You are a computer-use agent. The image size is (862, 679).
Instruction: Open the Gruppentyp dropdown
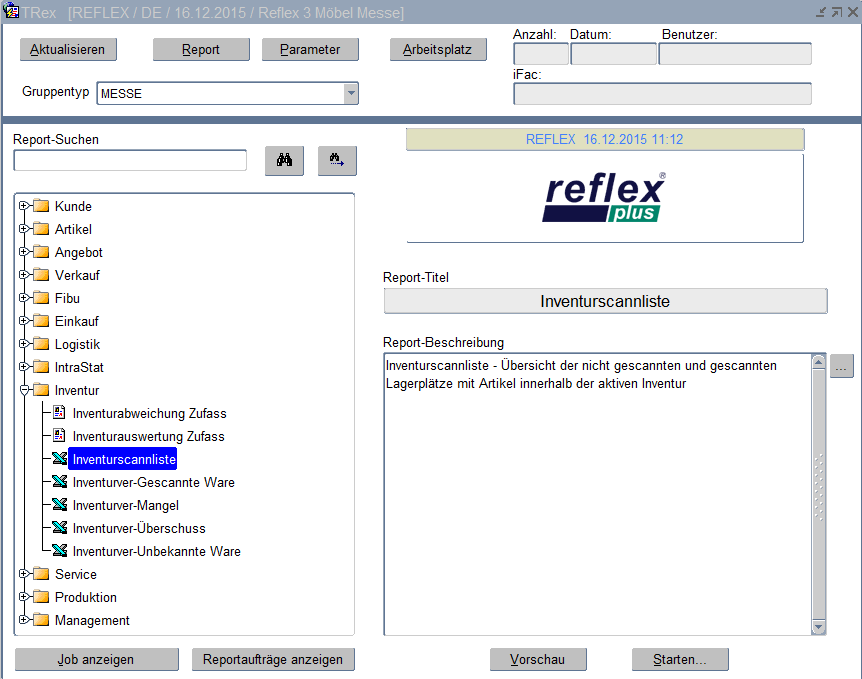[350, 93]
